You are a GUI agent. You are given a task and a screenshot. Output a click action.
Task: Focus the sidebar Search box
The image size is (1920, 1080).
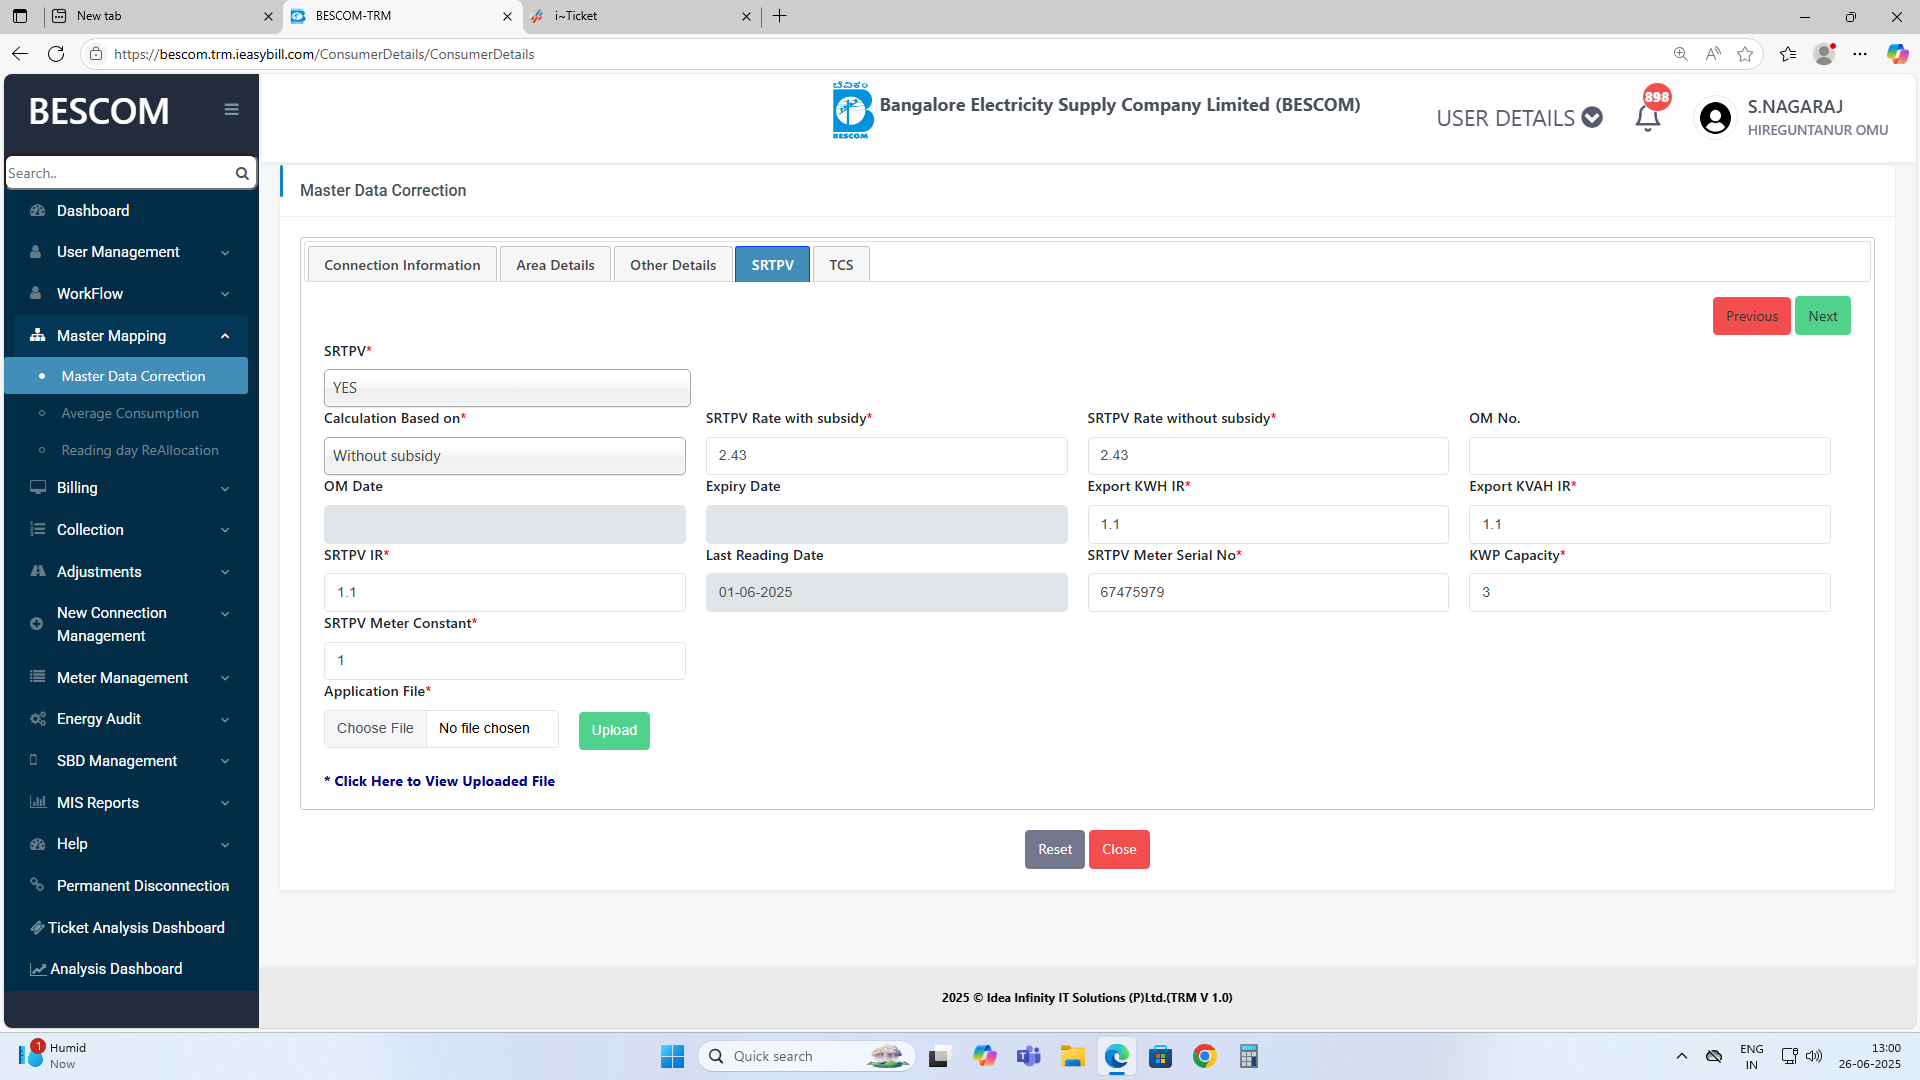118,173
